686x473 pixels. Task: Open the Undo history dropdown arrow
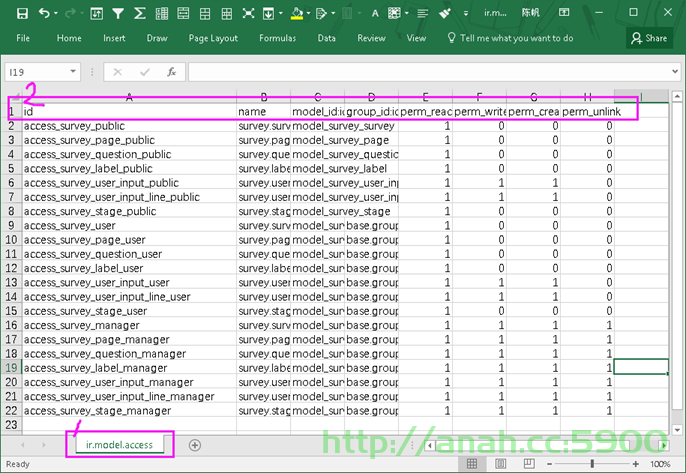[x=56, y=14]
